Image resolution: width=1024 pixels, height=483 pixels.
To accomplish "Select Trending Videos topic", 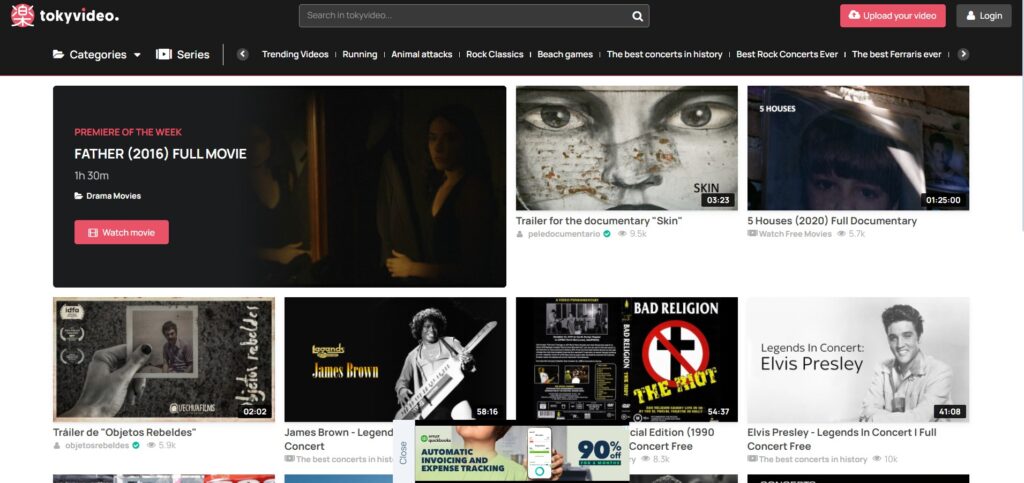I will tap(295, 54).
